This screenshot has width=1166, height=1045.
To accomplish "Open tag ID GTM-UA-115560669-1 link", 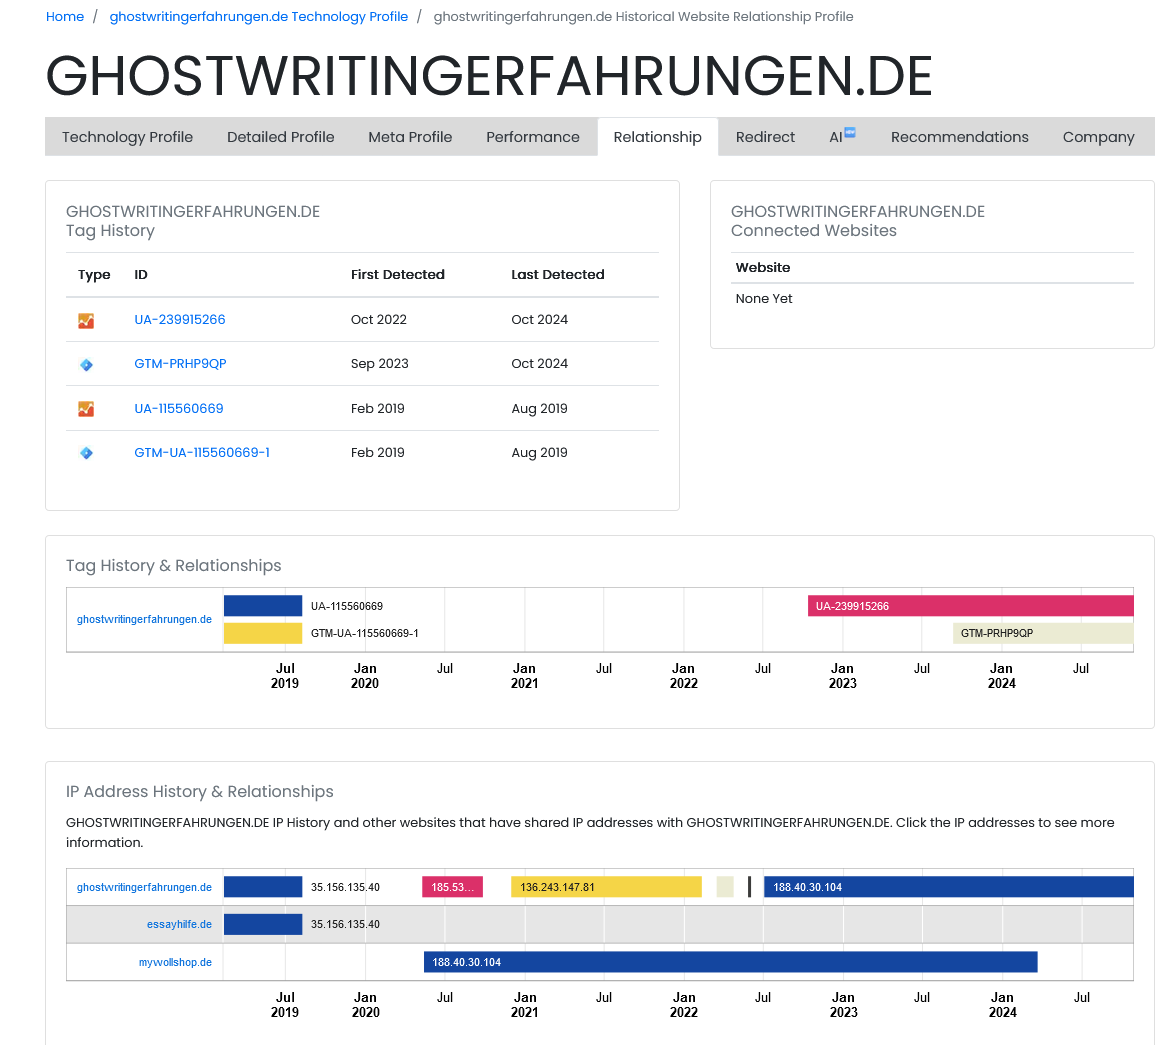I will (202, 452).
